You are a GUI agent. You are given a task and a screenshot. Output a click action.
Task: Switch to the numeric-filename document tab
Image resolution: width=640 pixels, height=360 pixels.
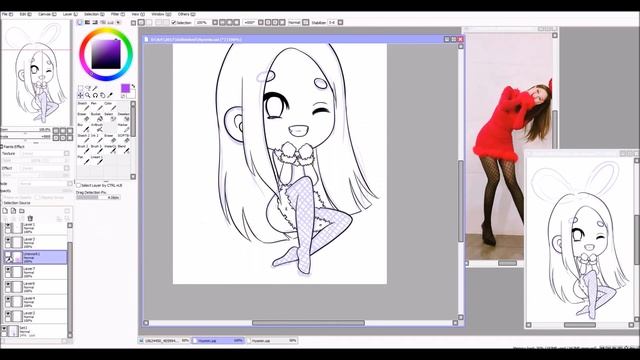164,340
